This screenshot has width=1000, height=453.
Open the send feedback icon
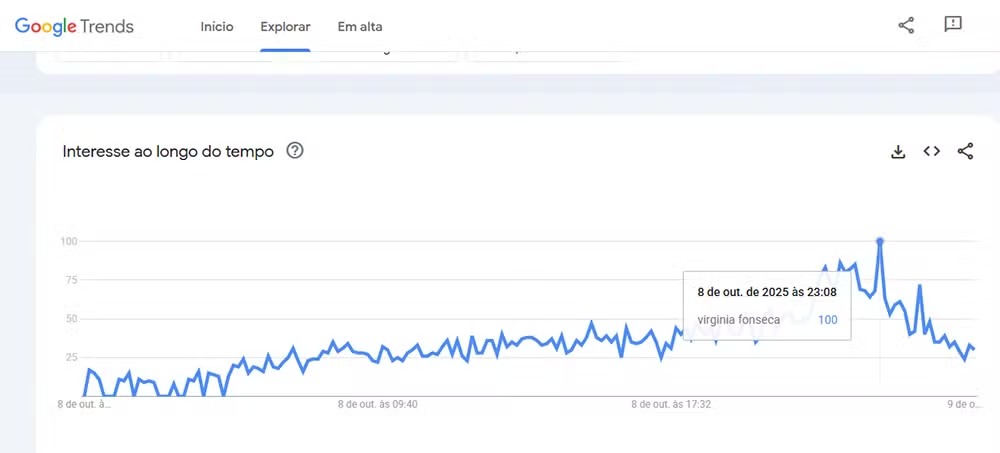tap(953, 25)
